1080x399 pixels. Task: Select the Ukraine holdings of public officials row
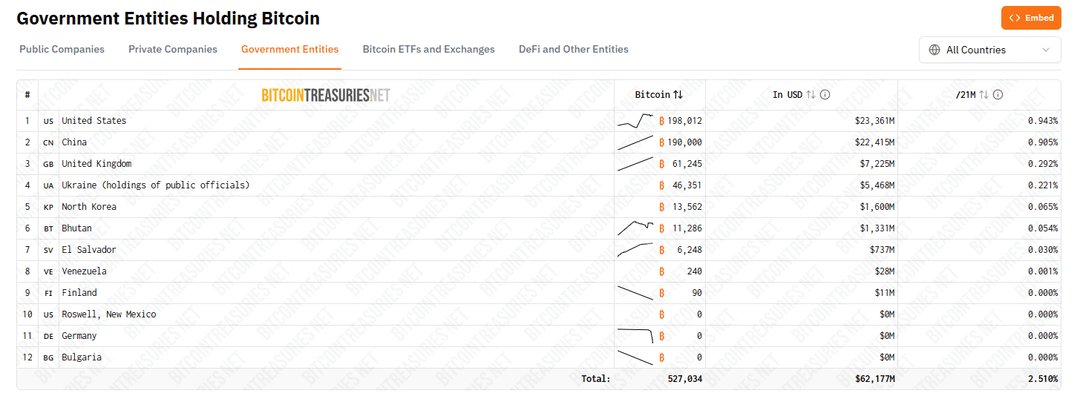(539, 185)
